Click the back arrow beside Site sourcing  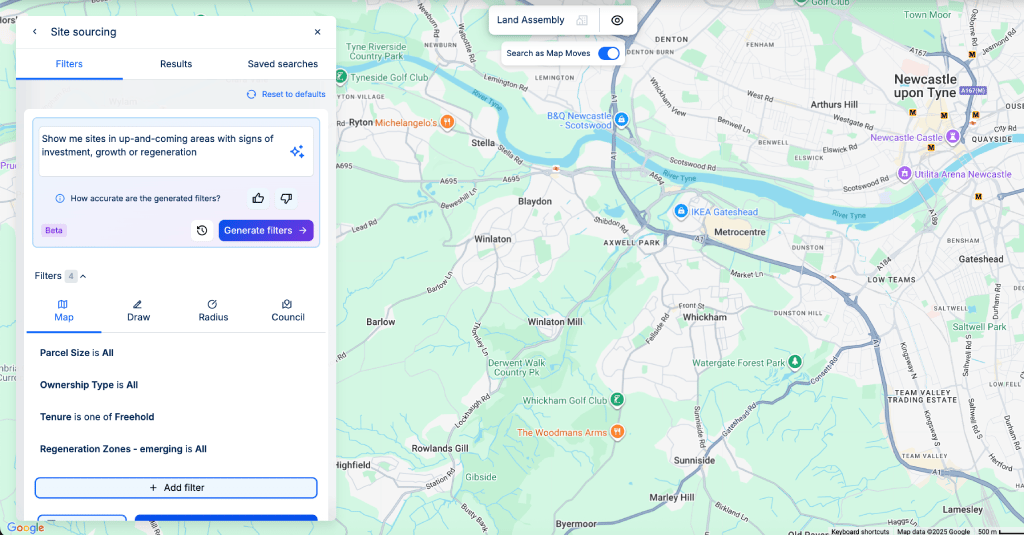point(35,31)
